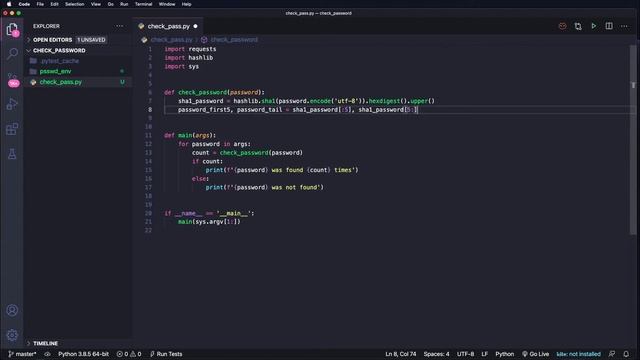
Task: Open Source Control view with pink badge
Action: 13,79
